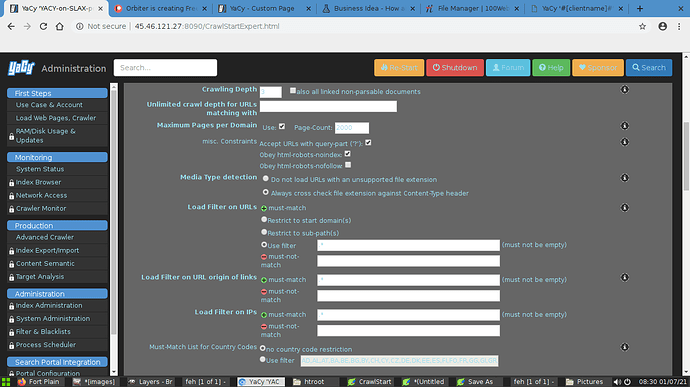690x387 pixels.
Task: Open info icon for Load Filter on URL origin
Action: click(624, 277)
